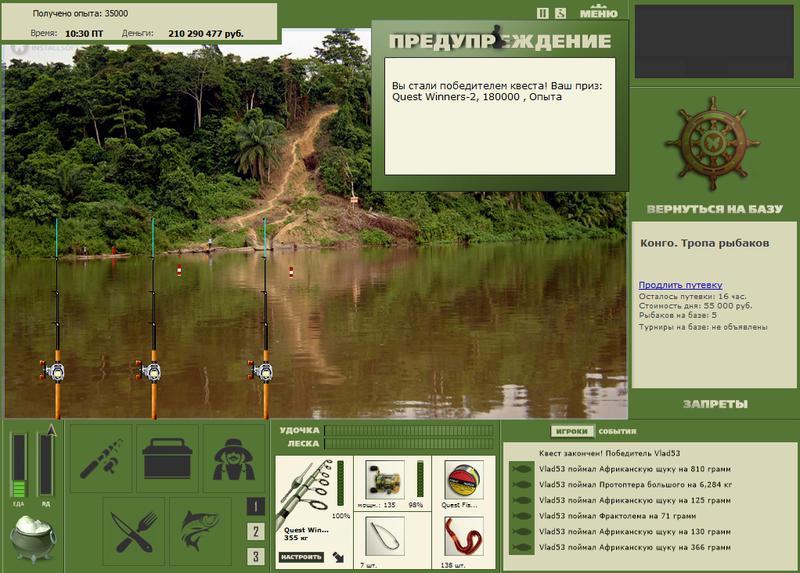Click 'Стоимость дня: 55 000 руб.' text
800x573 pixels.
click(x=695, y=306)
